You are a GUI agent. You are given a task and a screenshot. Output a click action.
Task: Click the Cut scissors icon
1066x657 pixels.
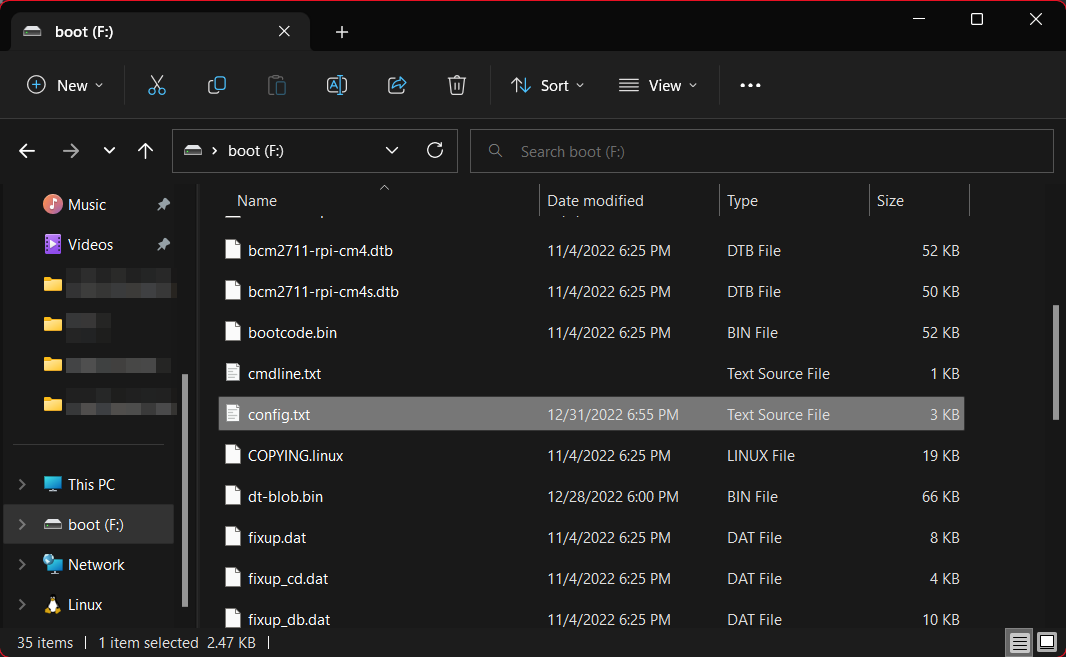157,86
